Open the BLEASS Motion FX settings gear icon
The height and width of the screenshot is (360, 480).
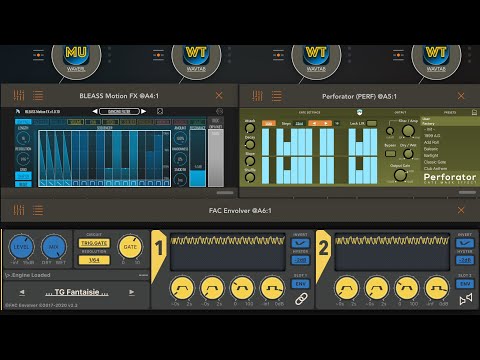(219, 111)
